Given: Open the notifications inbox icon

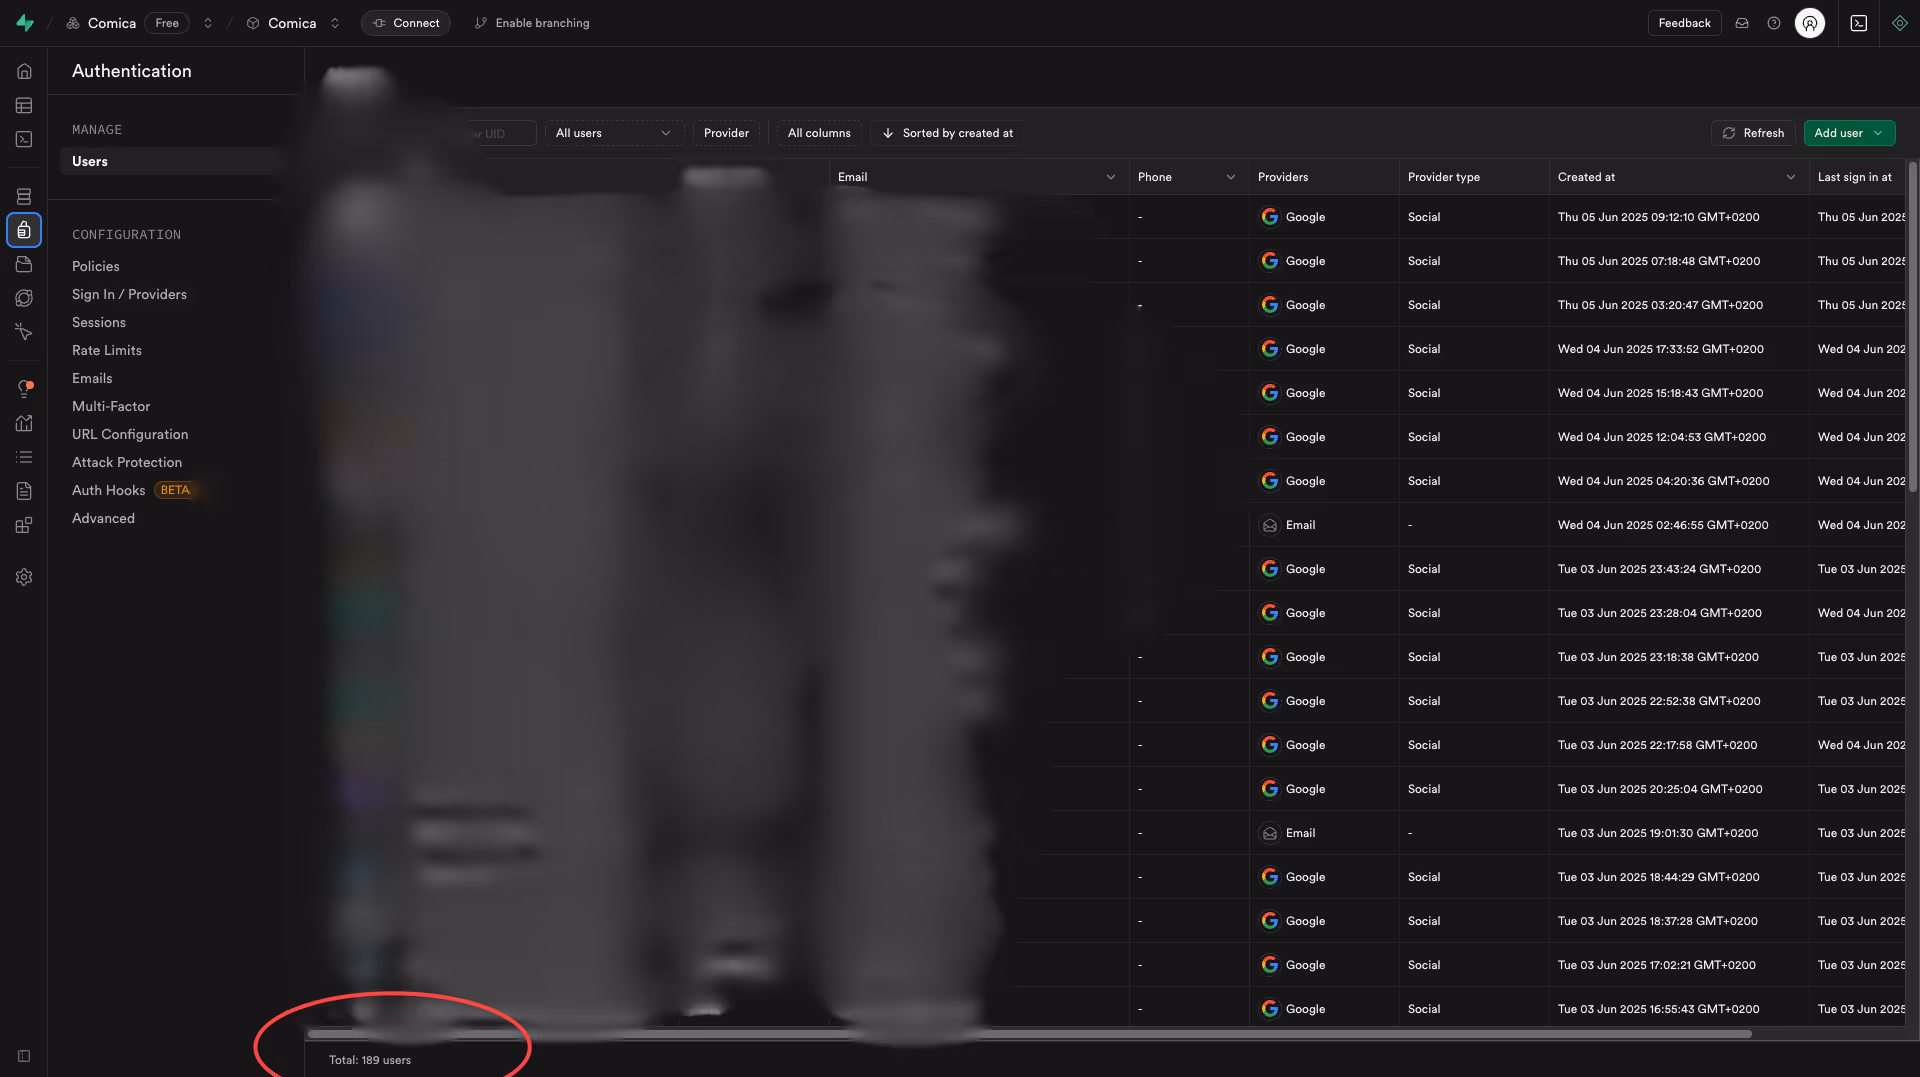Looking at the screenshot, I should click(1742, 23).
